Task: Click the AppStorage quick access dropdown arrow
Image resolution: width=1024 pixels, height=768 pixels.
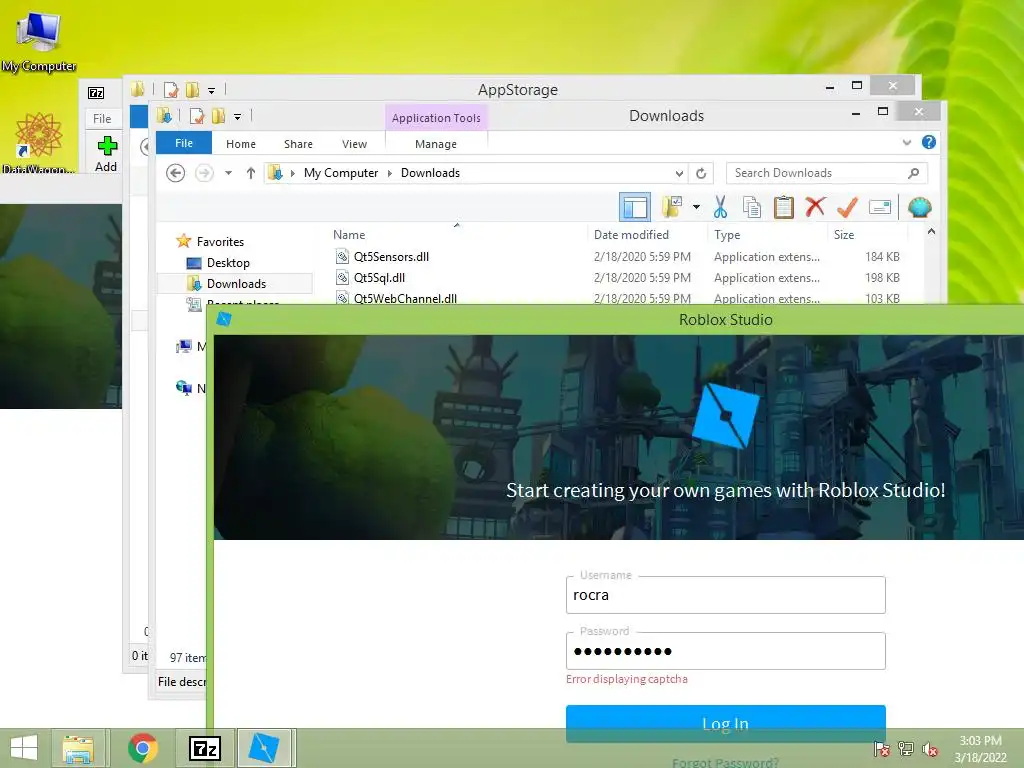Action: pyautogui.click(x=211, y=90)
